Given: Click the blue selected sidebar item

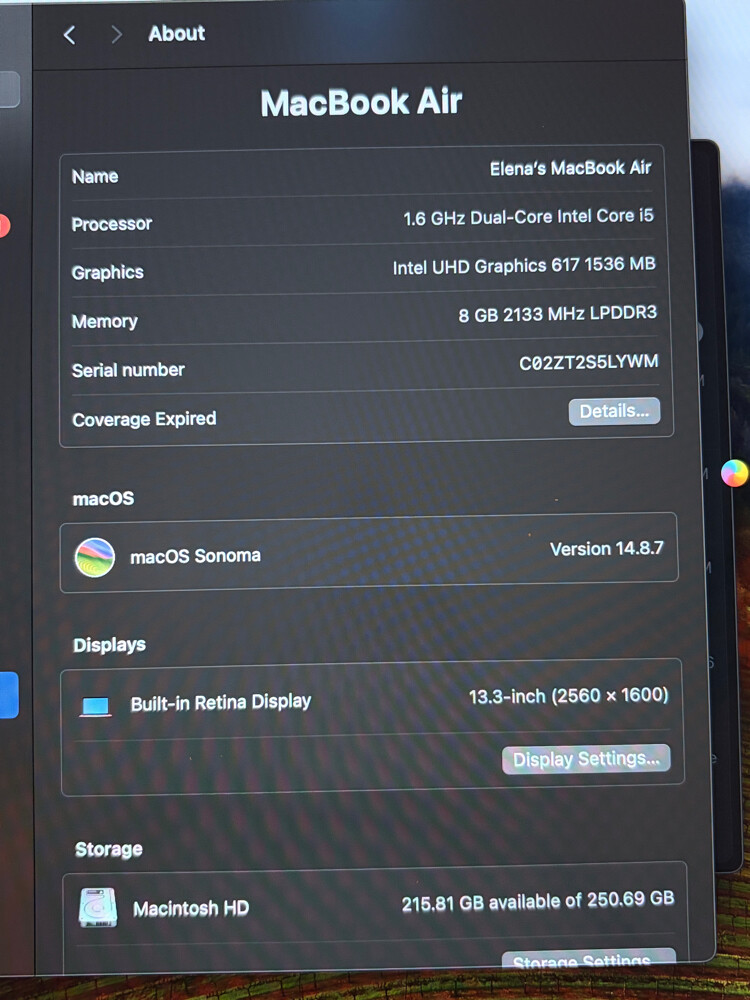Looking at the screenshot, I should 9,695.
